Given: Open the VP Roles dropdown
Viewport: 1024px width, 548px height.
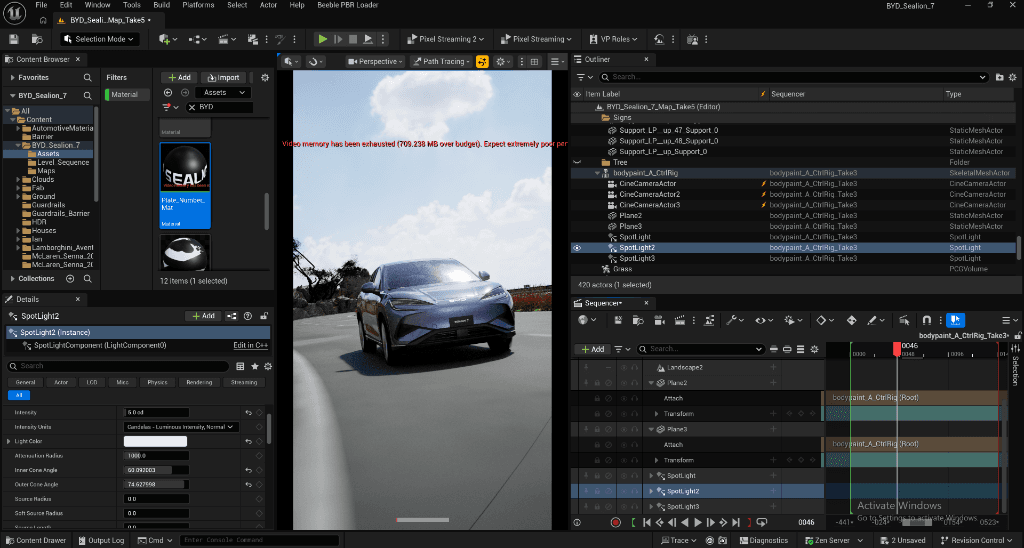Looking at the screenshot, I should click(613, 39).
